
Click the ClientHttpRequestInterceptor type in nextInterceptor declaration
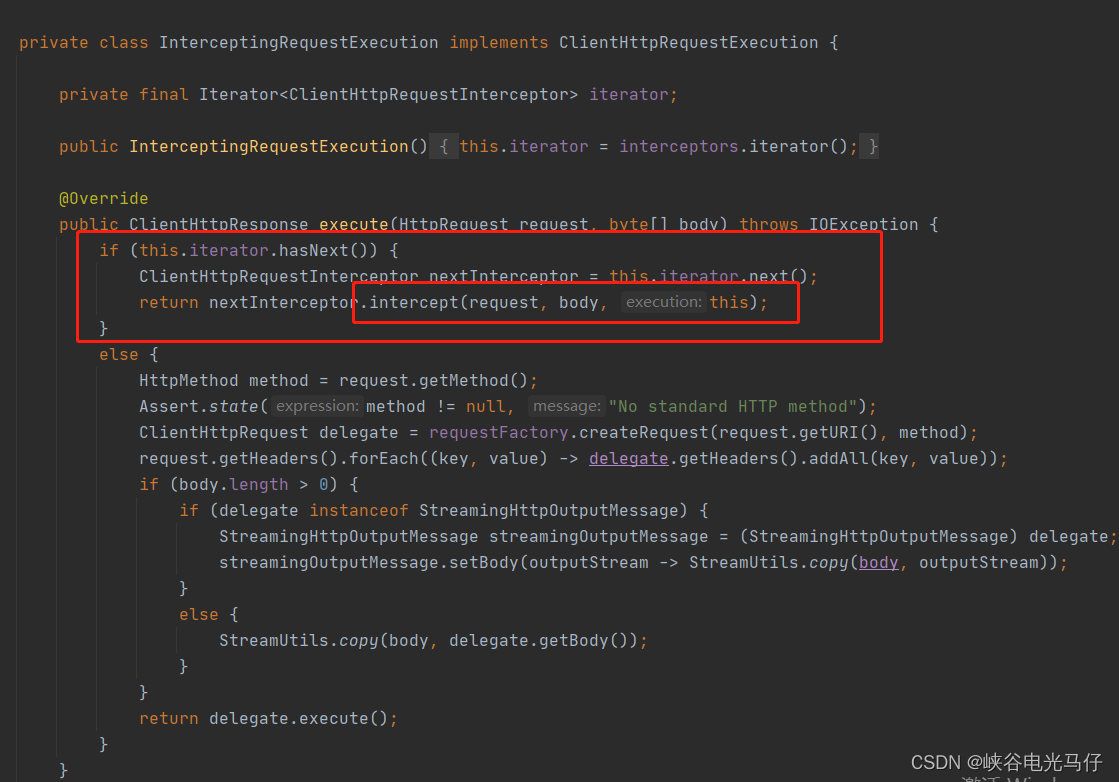[x=282, y=276]
